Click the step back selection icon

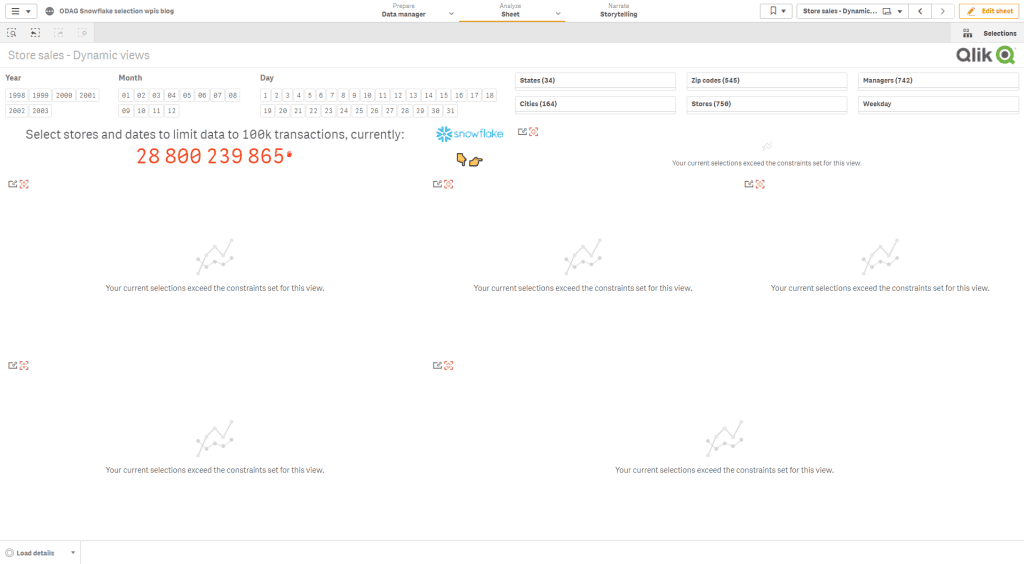tap(34, 33)
